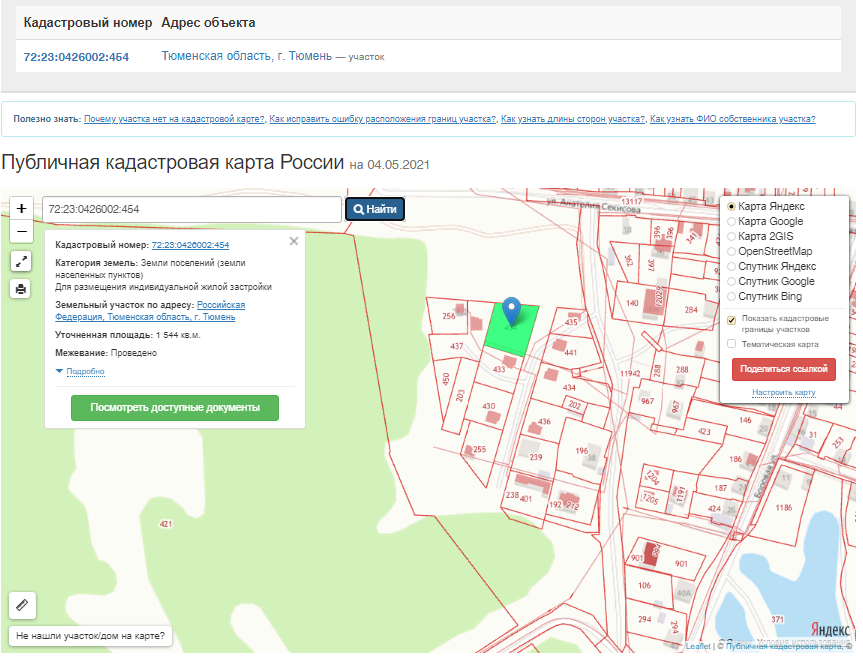Open Как узнать длины сторон участка link

pyautogui.click(x=573, y=119)
